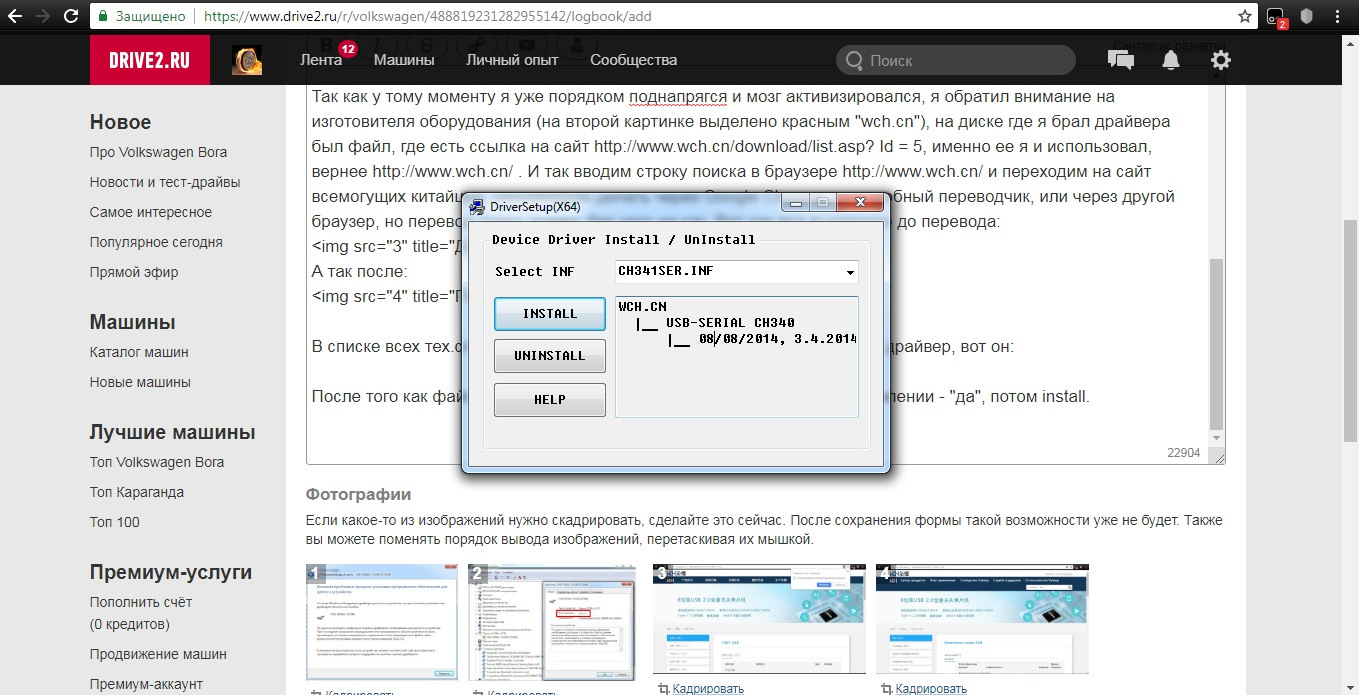Select photo thumbnail number 3
The height and width of the screenshot is (695, 1359).
(759, 619)
